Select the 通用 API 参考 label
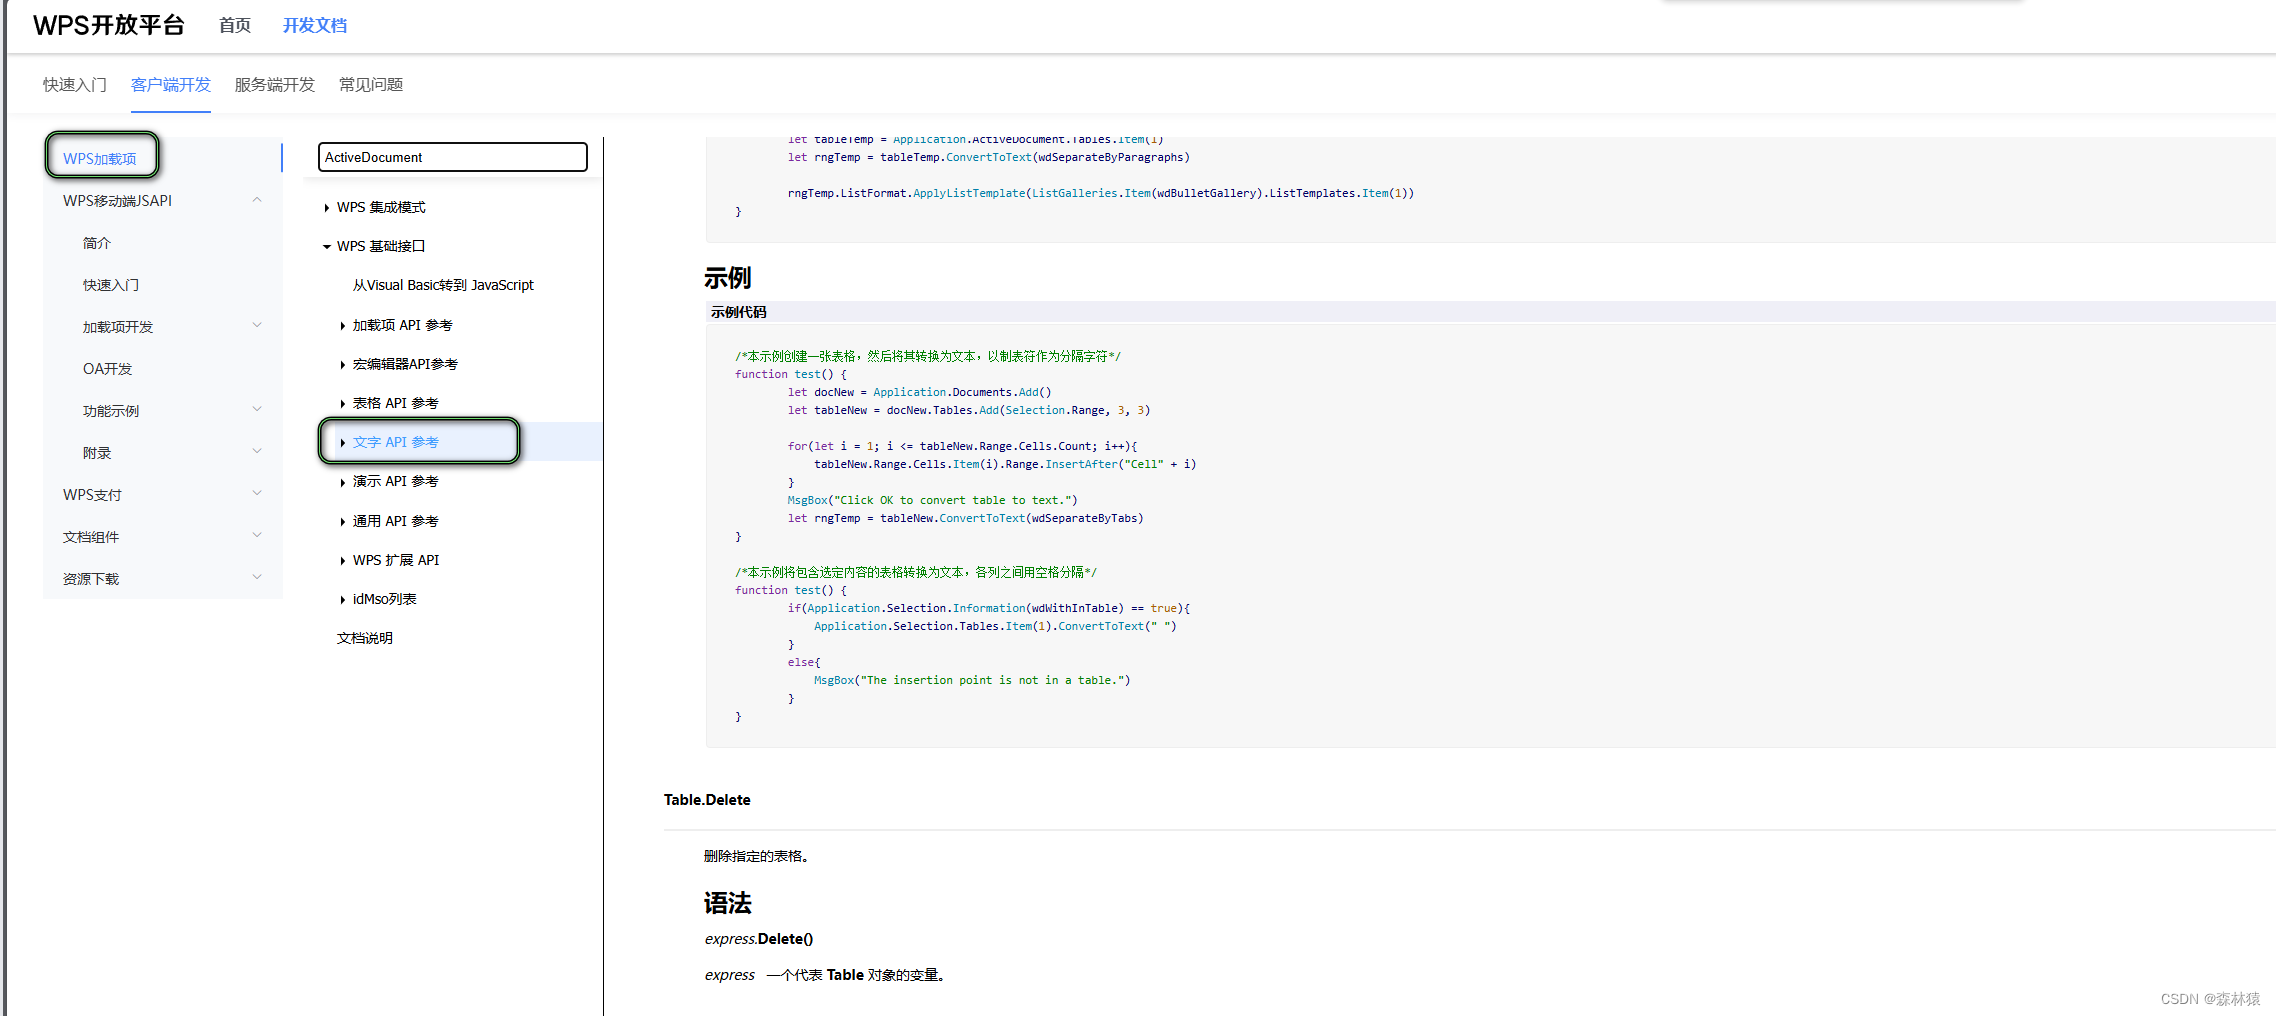Screen dimensions: 2276x1016 [x=396, y=521]
